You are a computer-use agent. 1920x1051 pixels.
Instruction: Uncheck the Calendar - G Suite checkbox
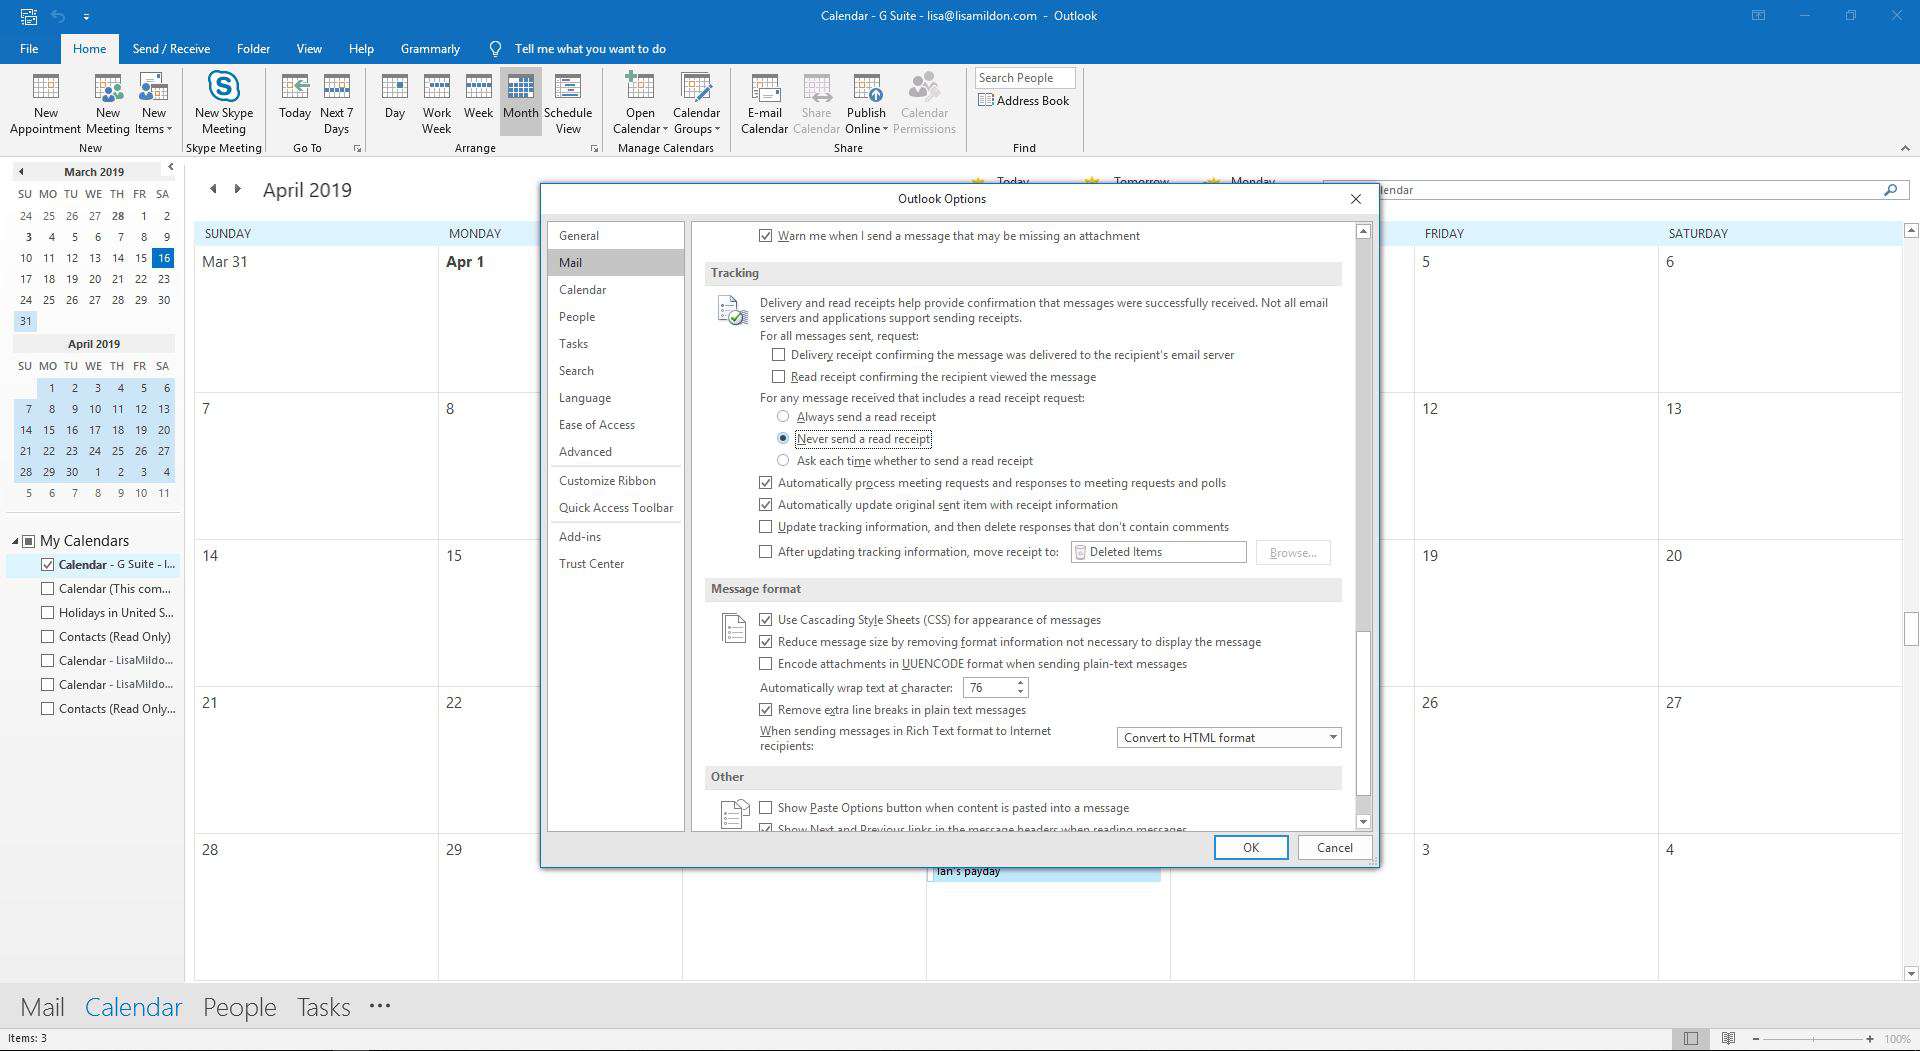pyautogui.click(x=47, y=564)
